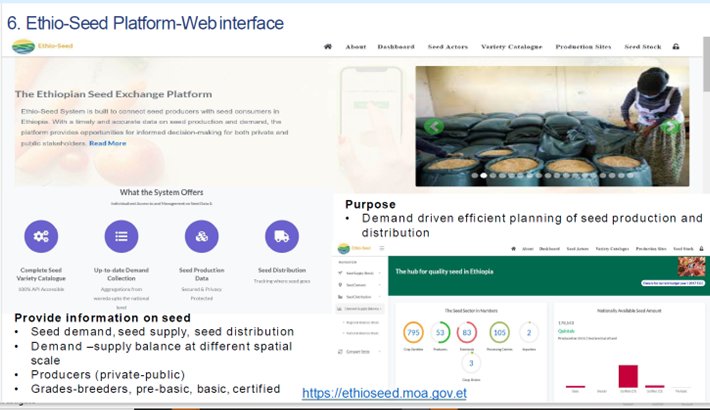Click the Seed Demand pin icon in the sidebar

(x=340, y=285)
